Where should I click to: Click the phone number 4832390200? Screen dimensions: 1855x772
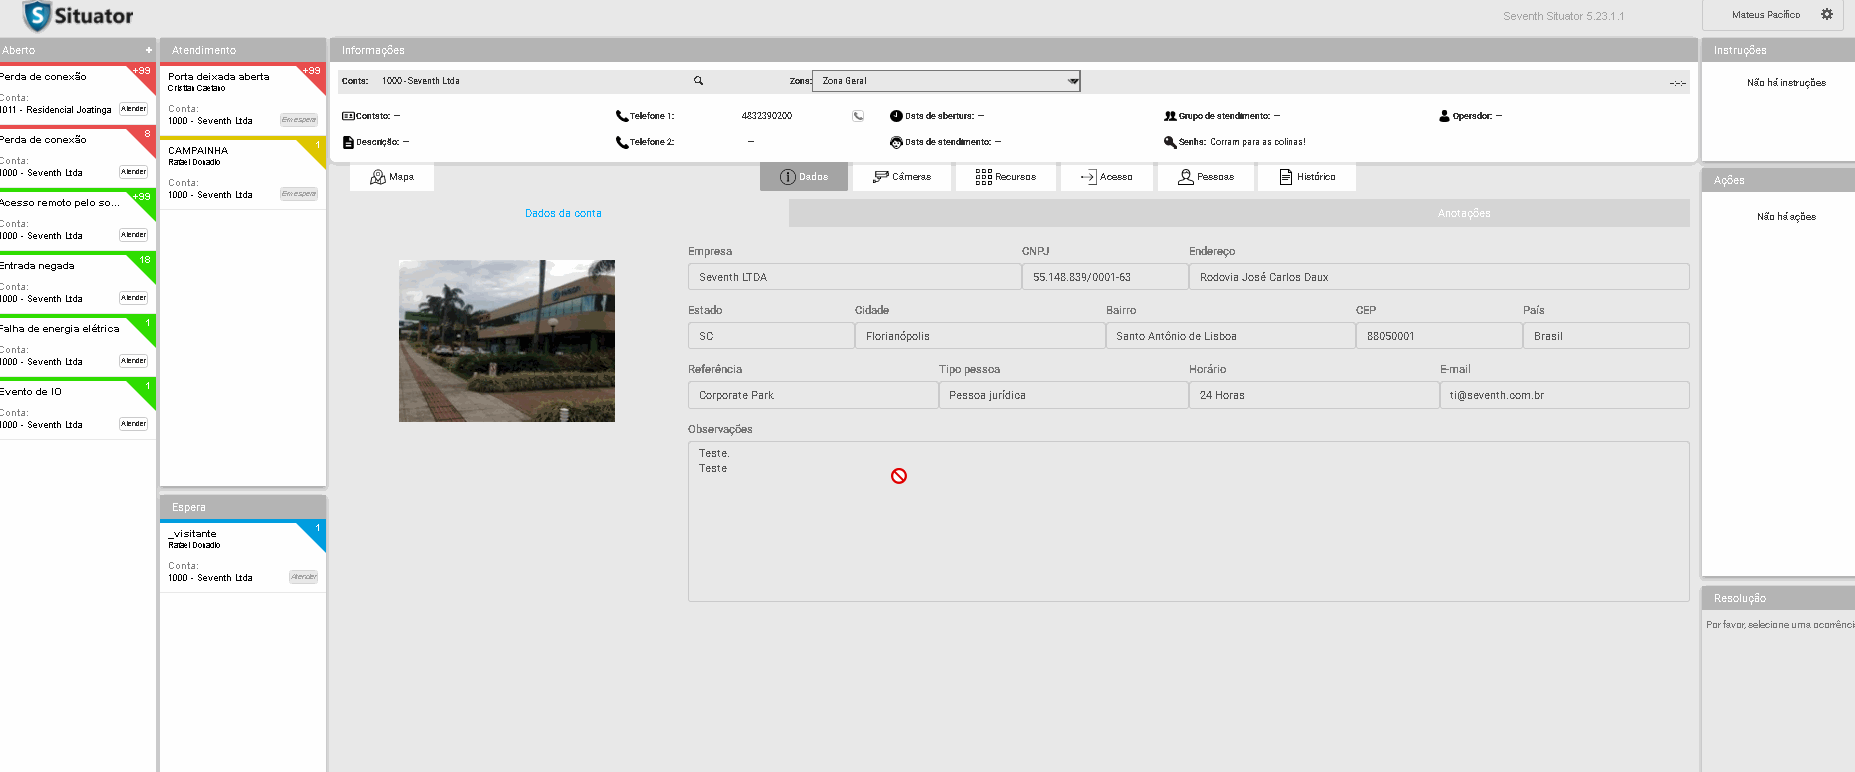[x=767, y=116]
